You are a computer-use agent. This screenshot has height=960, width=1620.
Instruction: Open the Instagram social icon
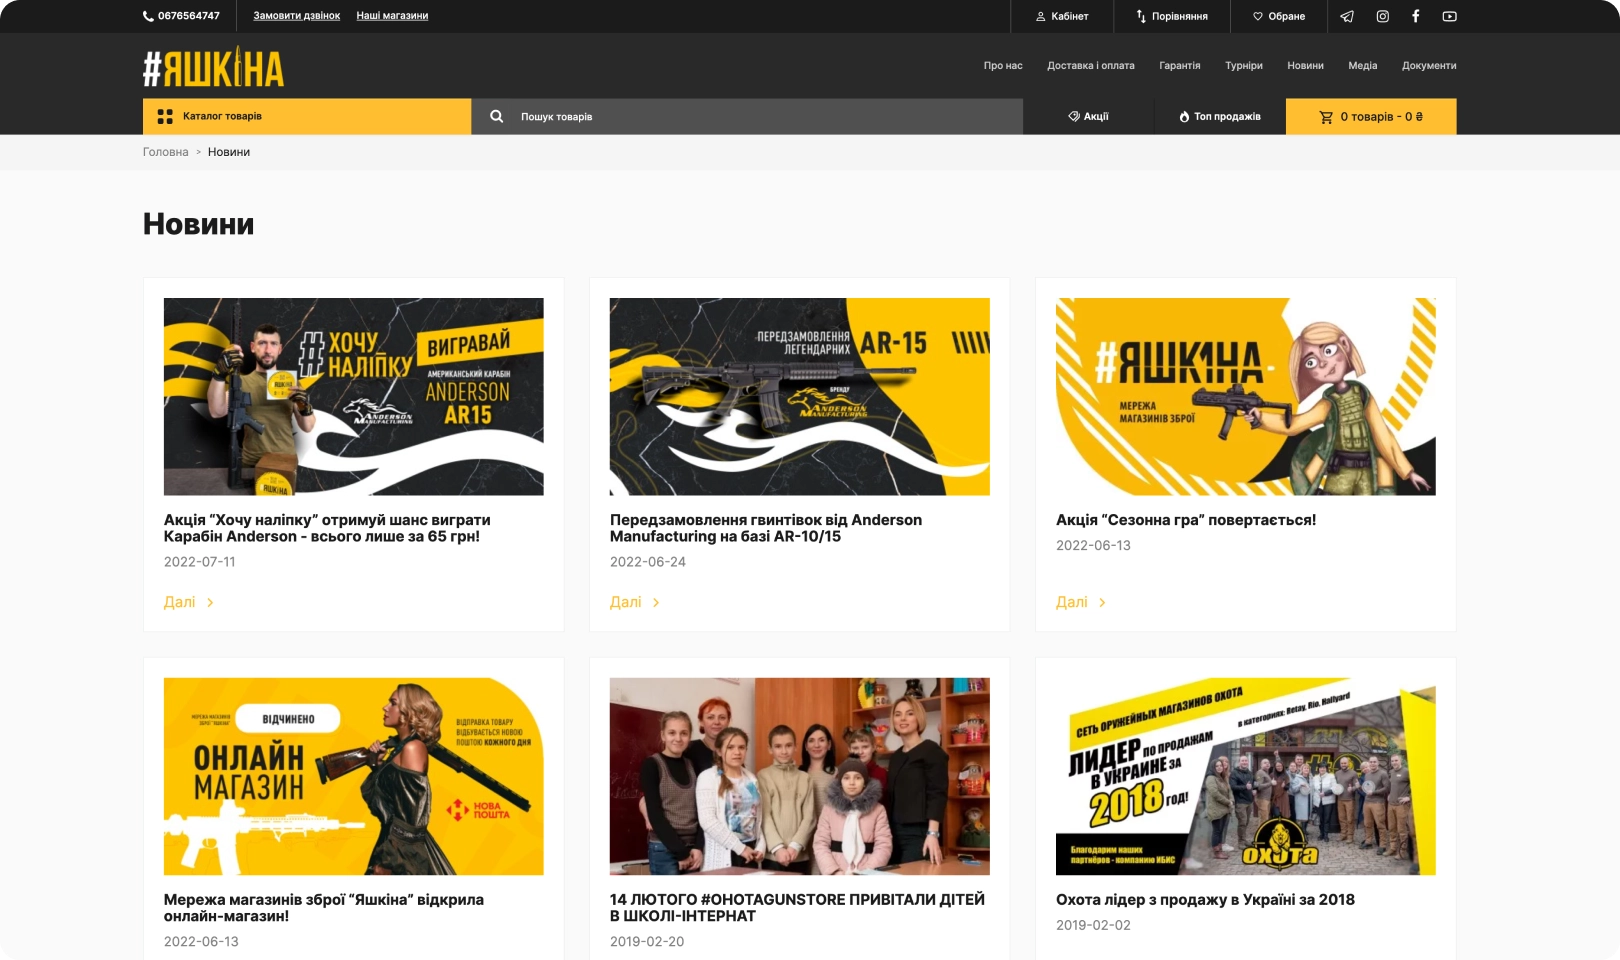(1382, 16)
